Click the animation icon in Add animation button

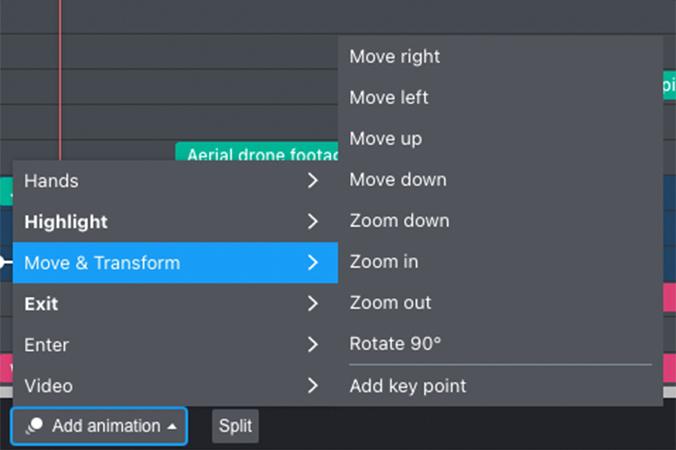pyautogui.click(x=34, y=426)
